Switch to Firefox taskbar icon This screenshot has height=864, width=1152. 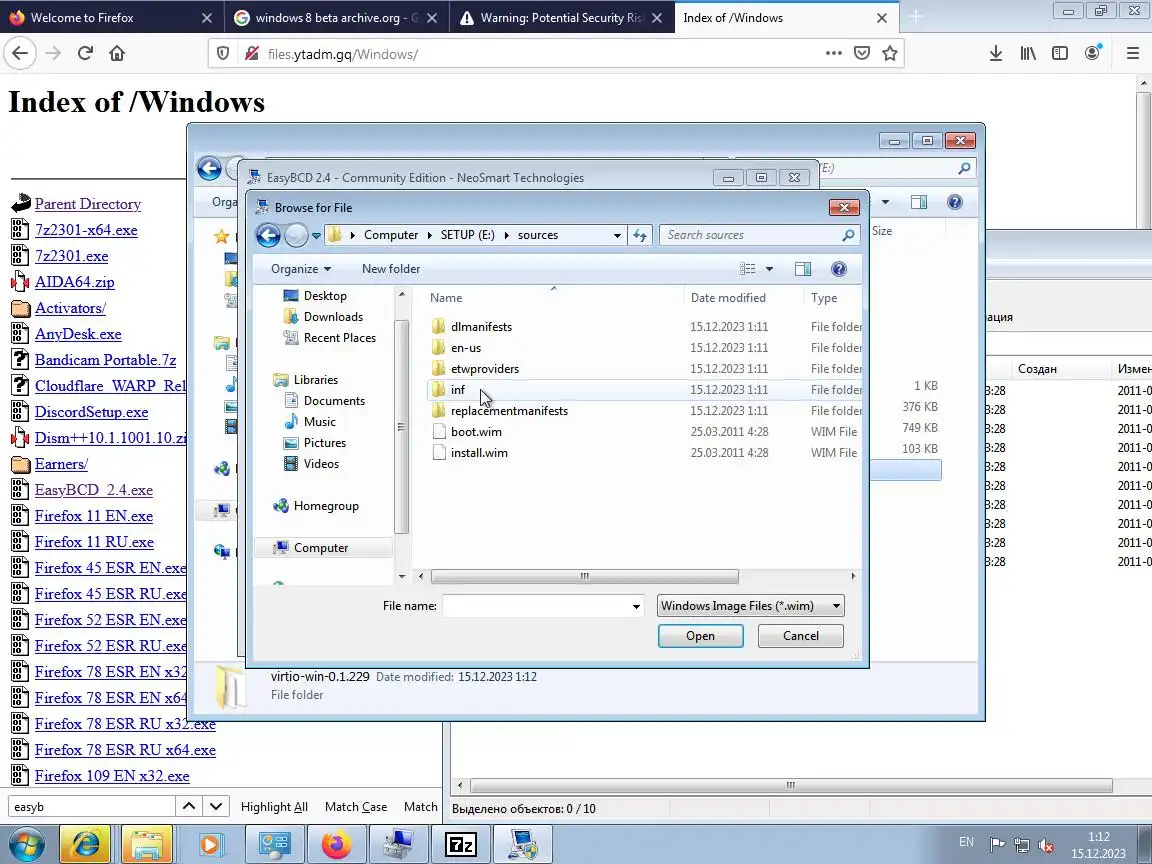336,844
